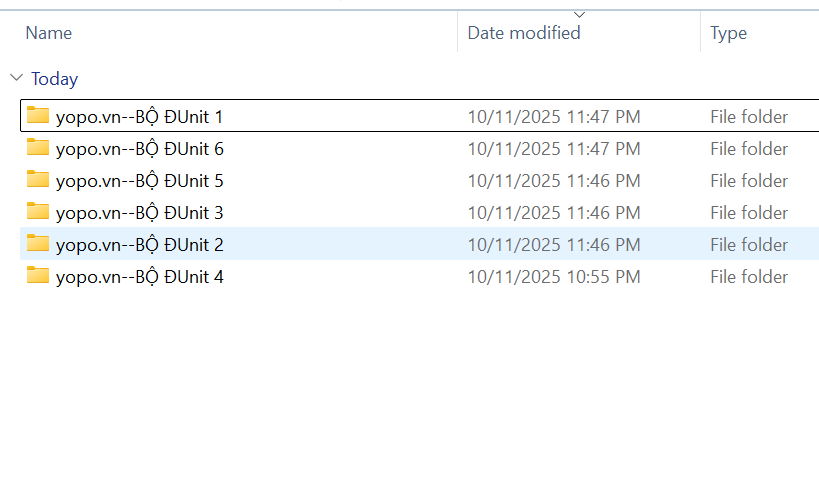Click the 10:55 PM date of Unit 4
The height and width of the screenshot is (484, 819).
pyautogui.click(x=554, y=277)
